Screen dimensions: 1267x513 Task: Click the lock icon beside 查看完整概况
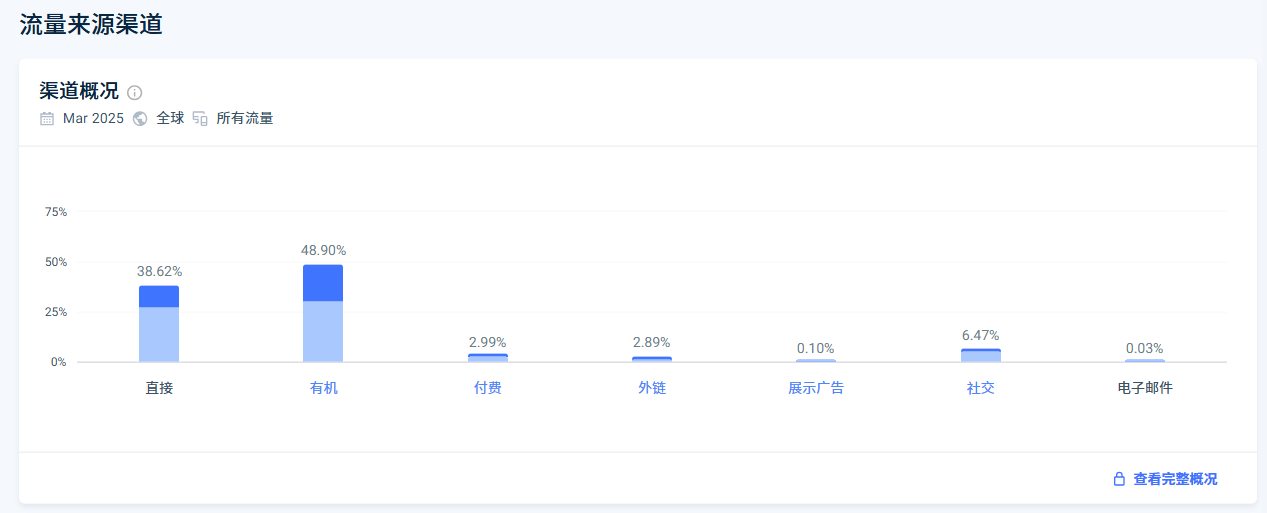[1120, 479]
